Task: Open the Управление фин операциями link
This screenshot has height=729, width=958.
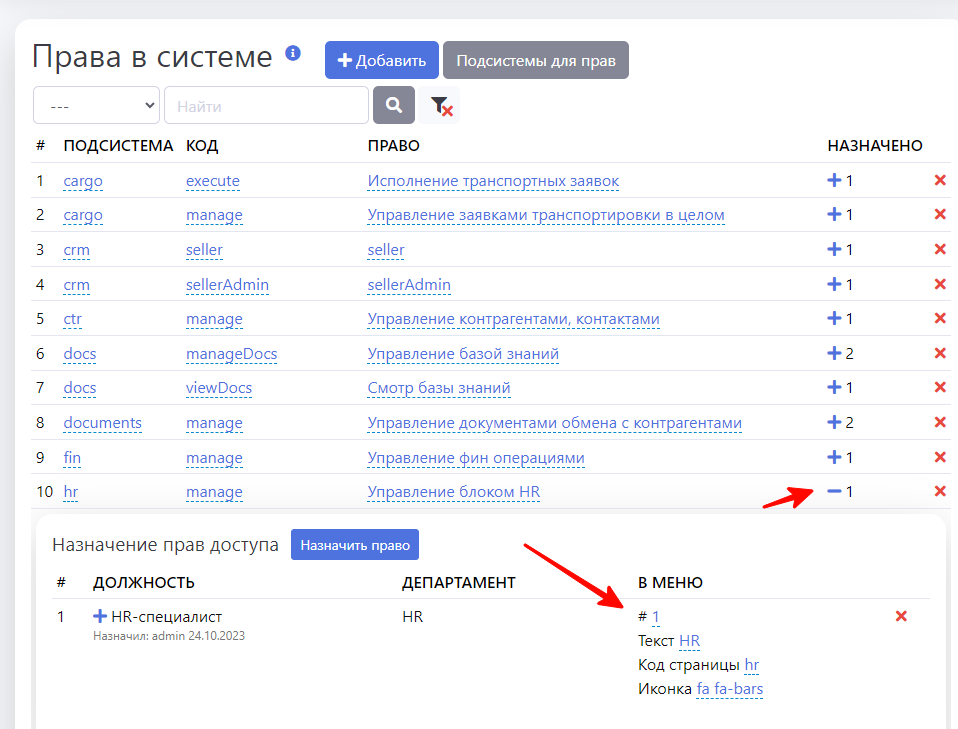Action: [x=475, y=458]
